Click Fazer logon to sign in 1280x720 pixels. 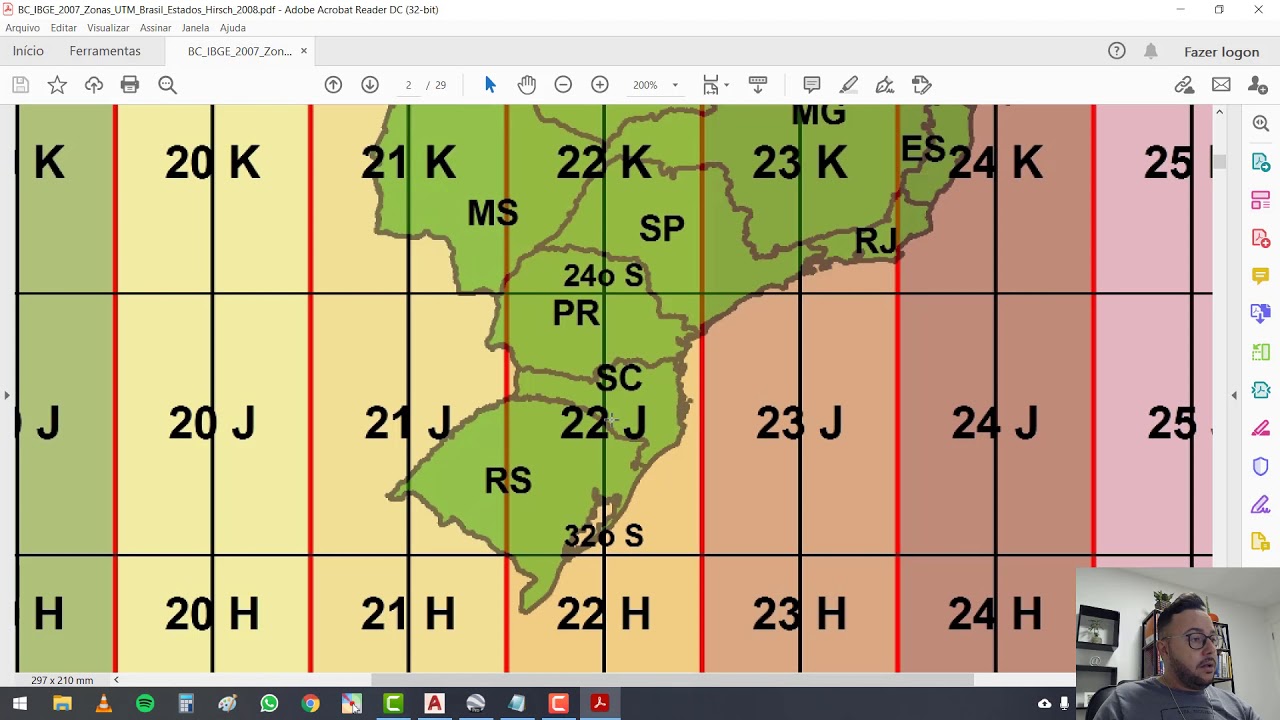coord(1221,52)
